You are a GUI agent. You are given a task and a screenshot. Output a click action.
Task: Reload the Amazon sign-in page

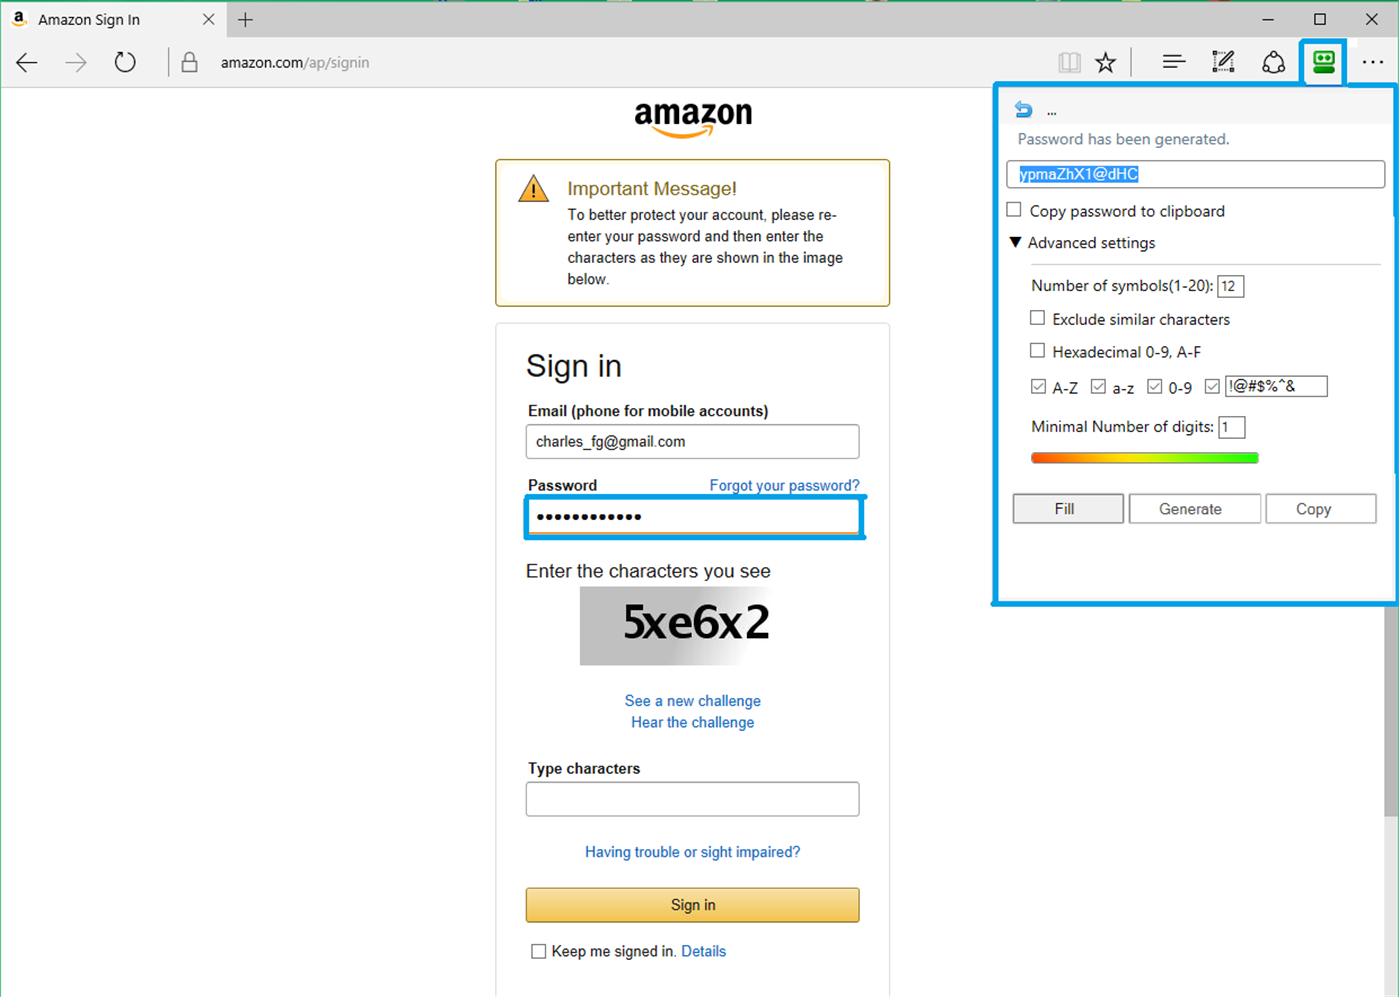(125, 62)
